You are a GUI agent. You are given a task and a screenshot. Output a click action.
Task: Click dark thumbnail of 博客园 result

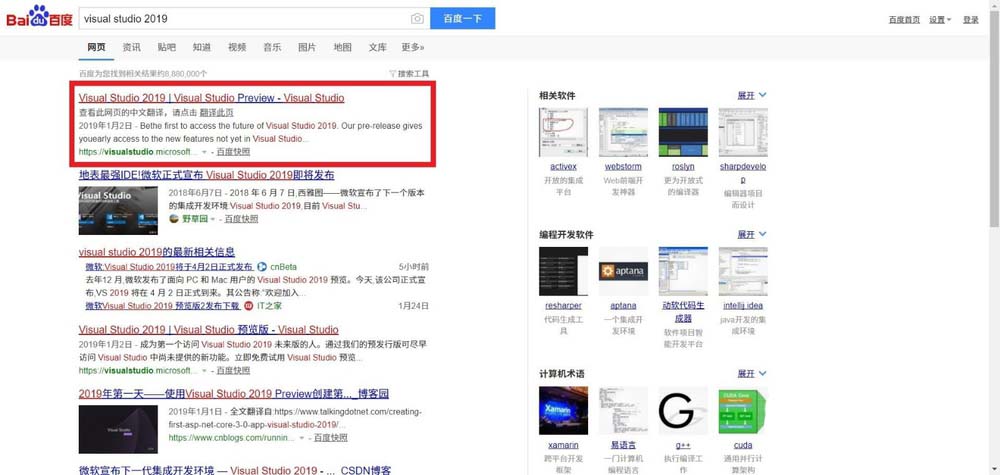[118, 429]
